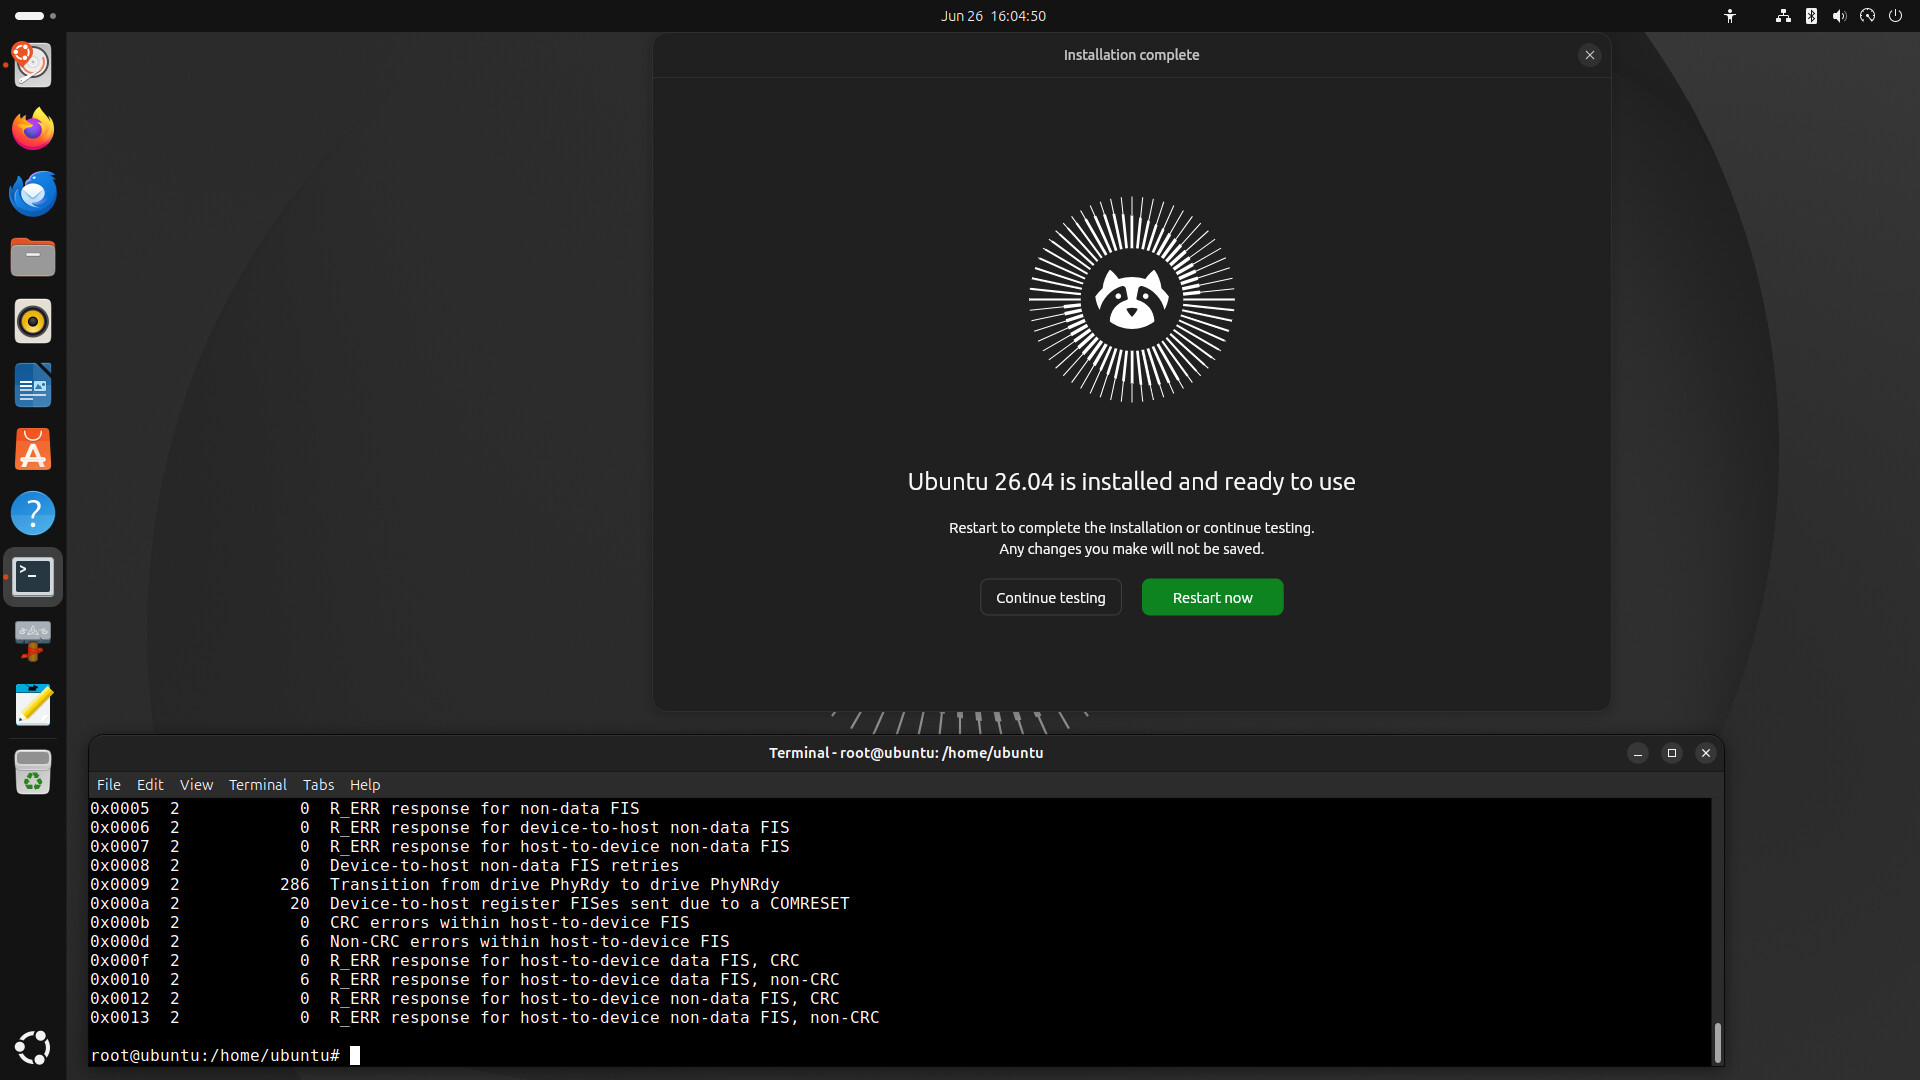Click the ID 0x000a in the terminal
The height and width of the screenshot is (1080, 1920).
[120, 904]
